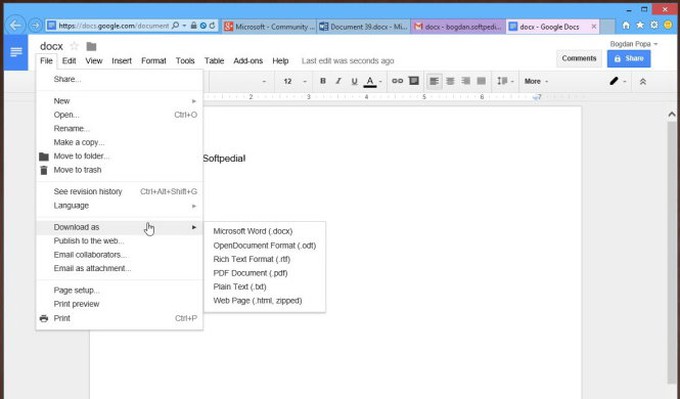This screenshot has height=399, width=680.
Task: Open the Table menu
Action: tap(214, 61)
